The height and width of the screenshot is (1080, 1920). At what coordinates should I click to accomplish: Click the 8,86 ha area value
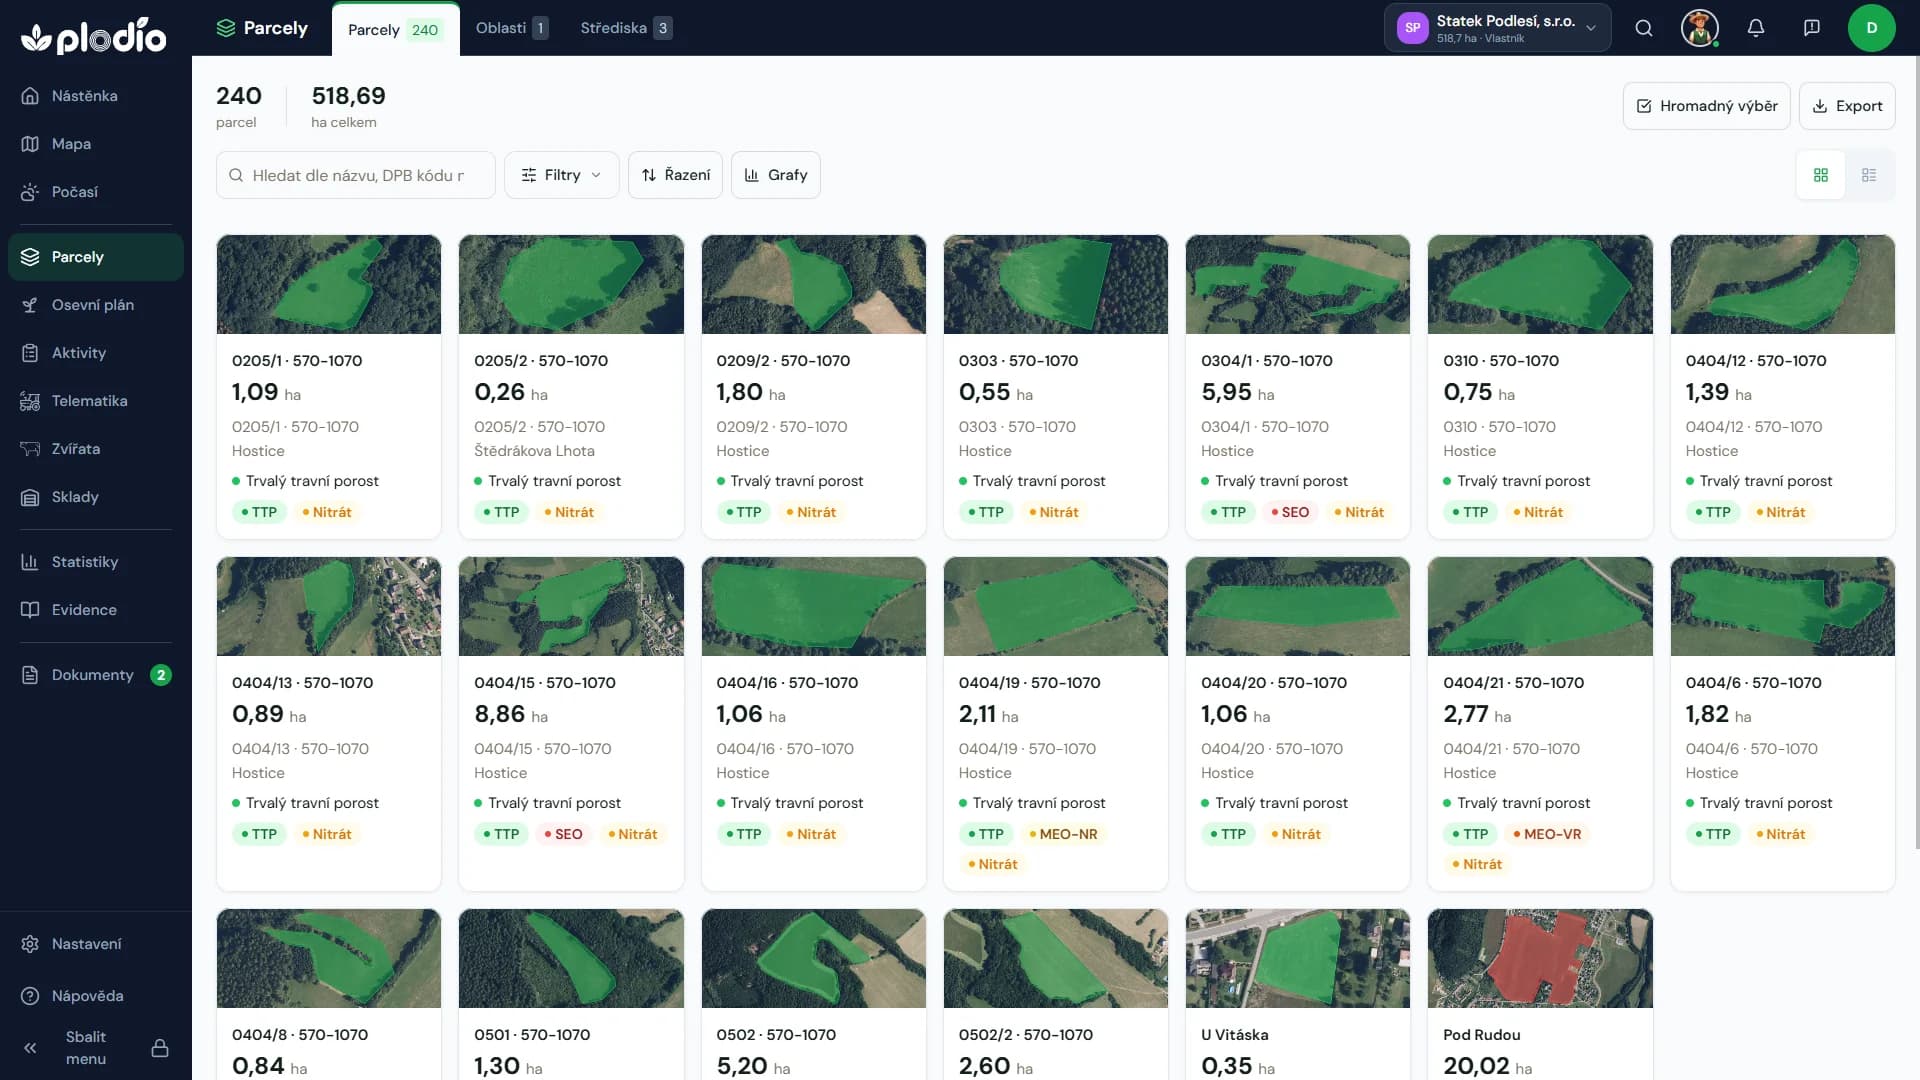pos(511,714)
